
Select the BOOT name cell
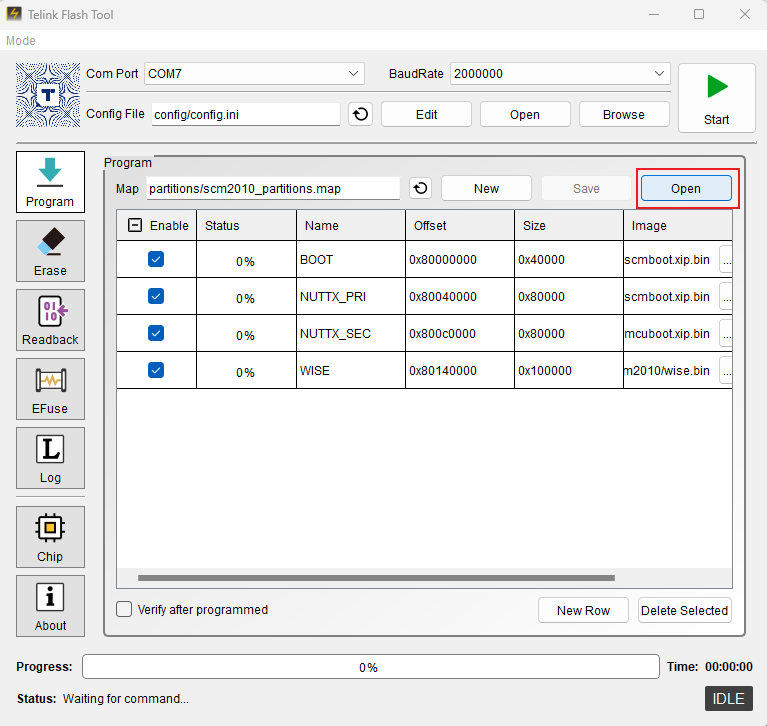tap(351, 259)
